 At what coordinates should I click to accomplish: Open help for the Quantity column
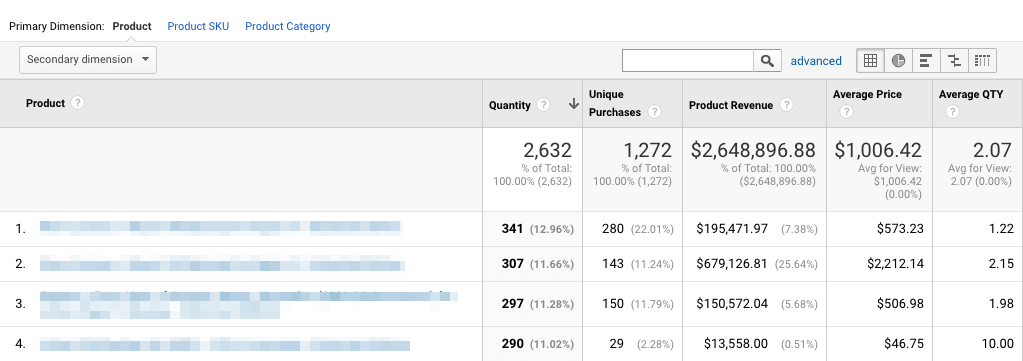(543, 105)
